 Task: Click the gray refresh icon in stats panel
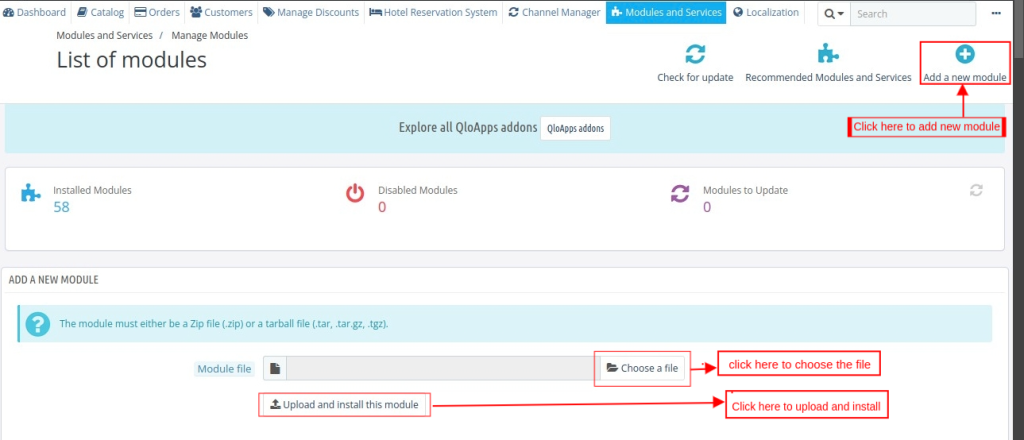976,190
